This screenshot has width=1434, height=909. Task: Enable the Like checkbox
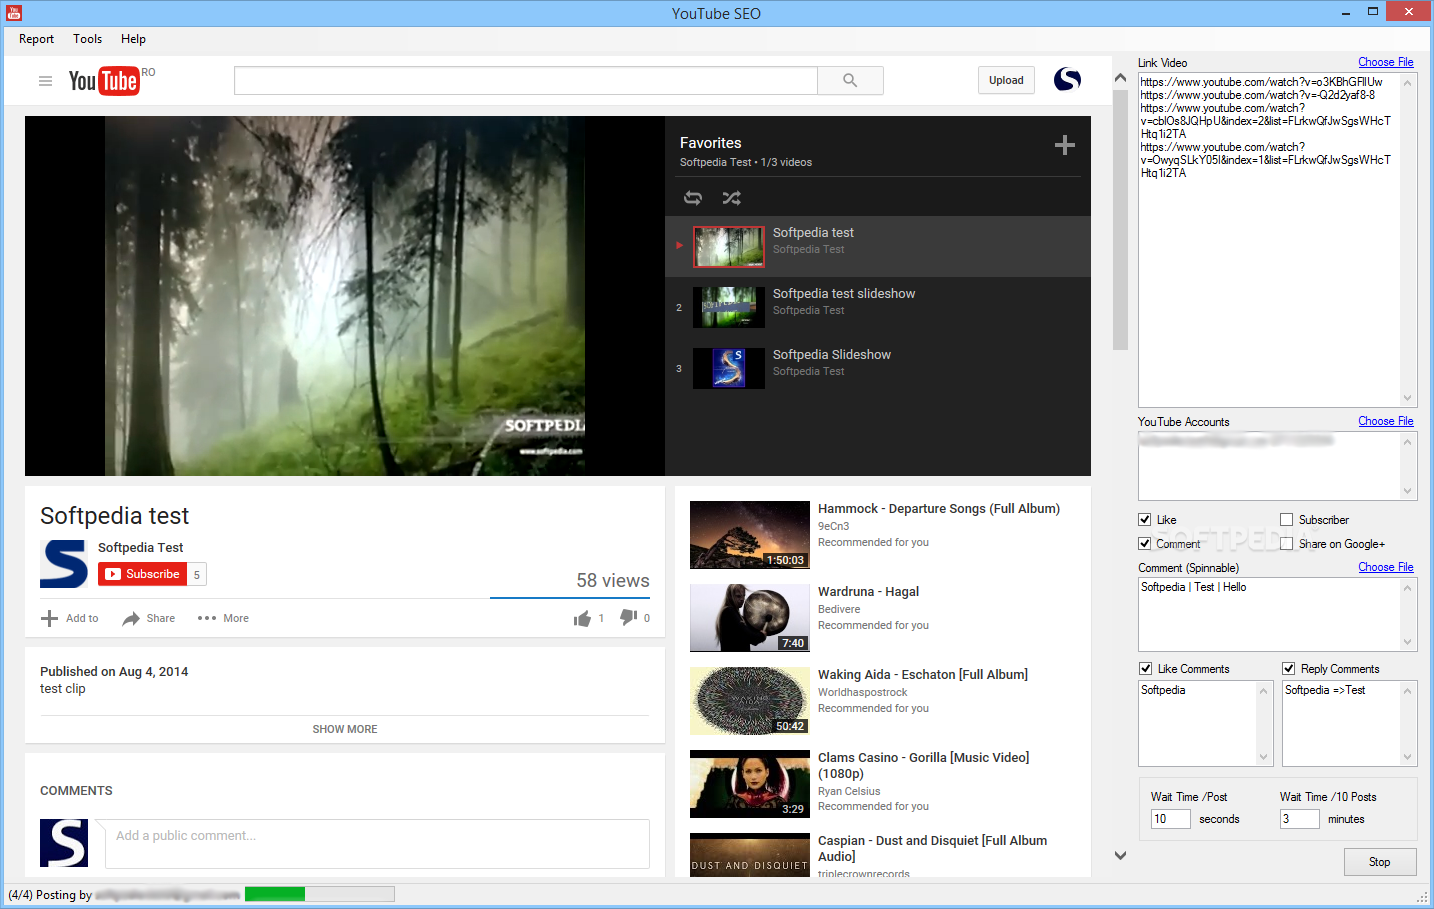pos(1144,520)
